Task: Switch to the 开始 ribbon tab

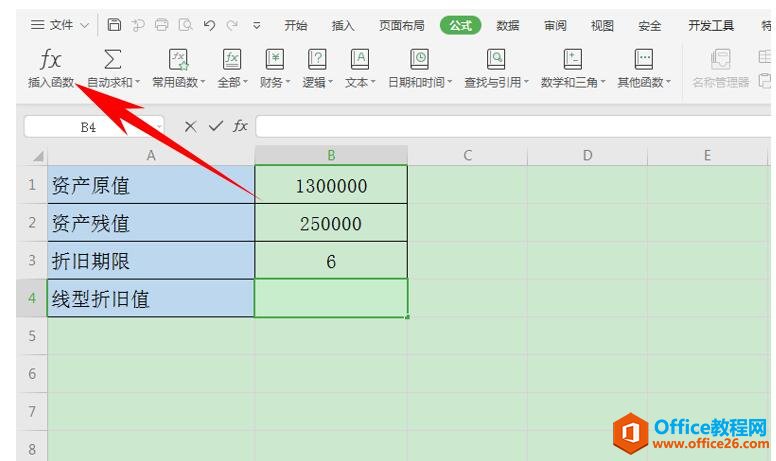Action: tap(295, 25)
